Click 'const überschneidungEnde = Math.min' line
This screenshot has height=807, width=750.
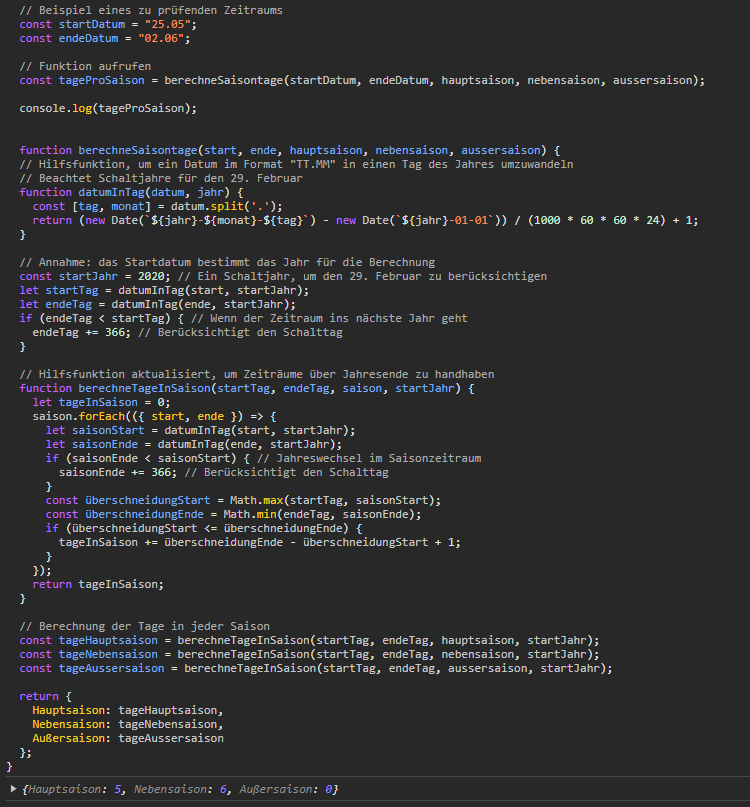(233, 514)
